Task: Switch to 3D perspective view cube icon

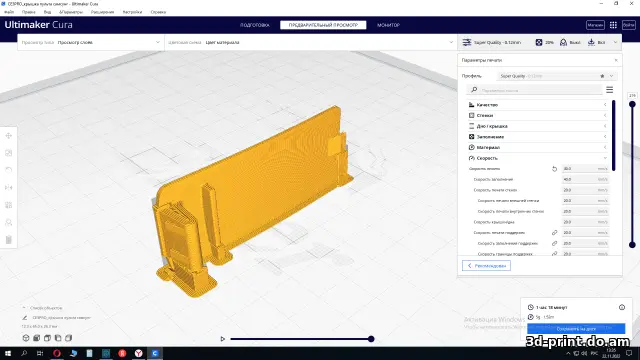Action: pyautogui.click(x=26, y=338)
